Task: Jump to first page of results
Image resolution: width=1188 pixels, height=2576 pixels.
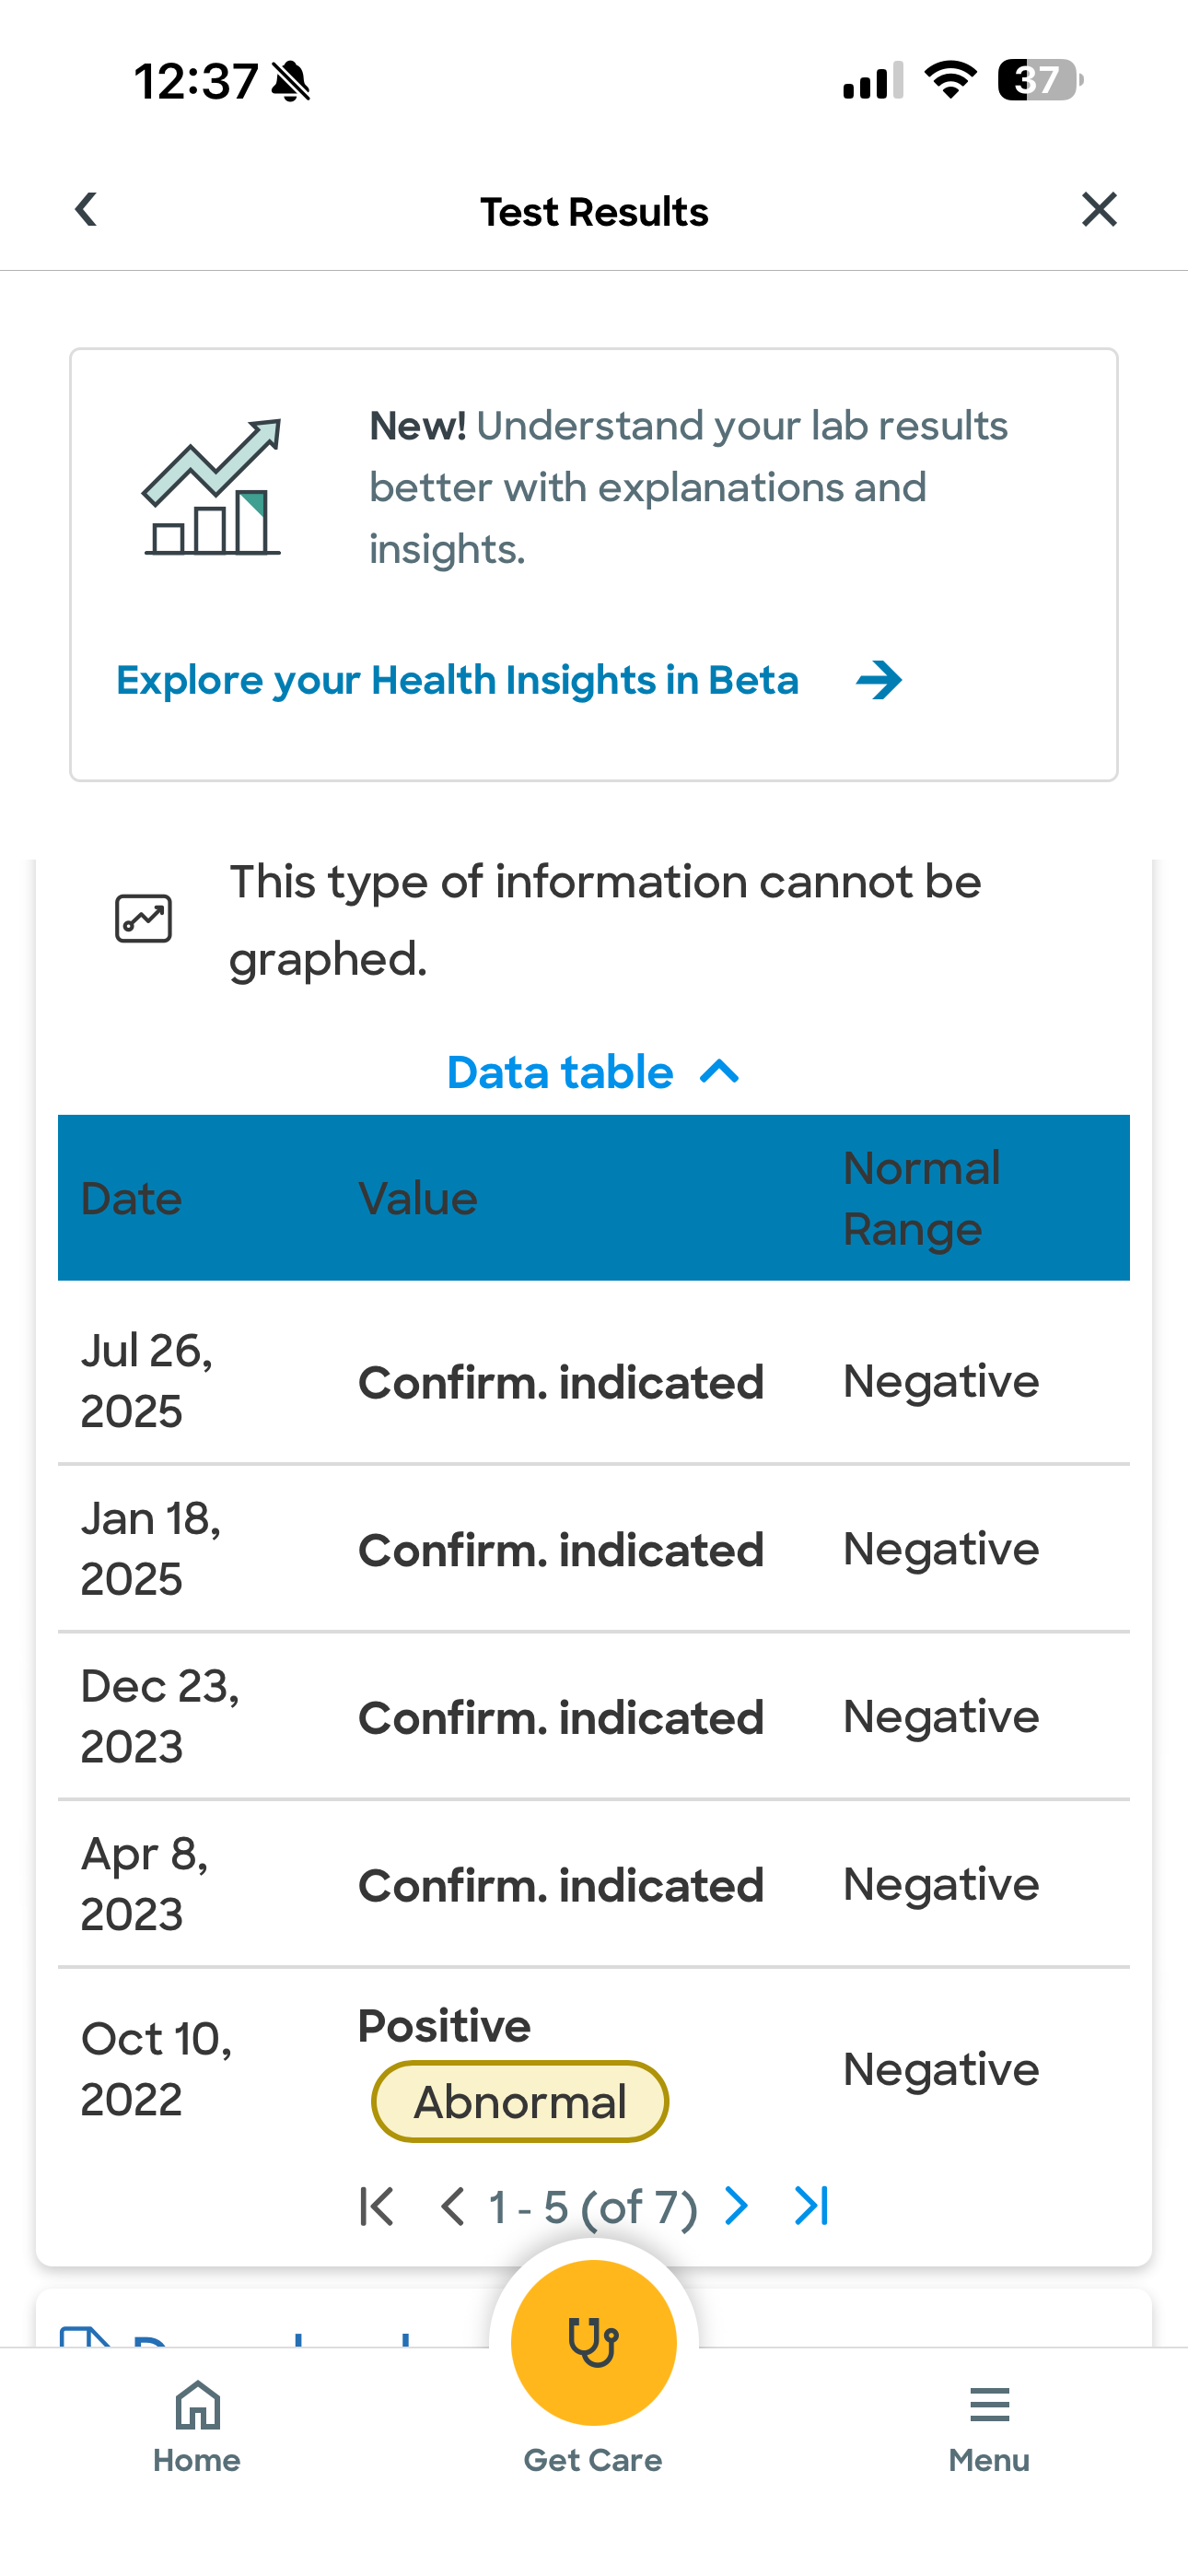Action: [377, 2206]
